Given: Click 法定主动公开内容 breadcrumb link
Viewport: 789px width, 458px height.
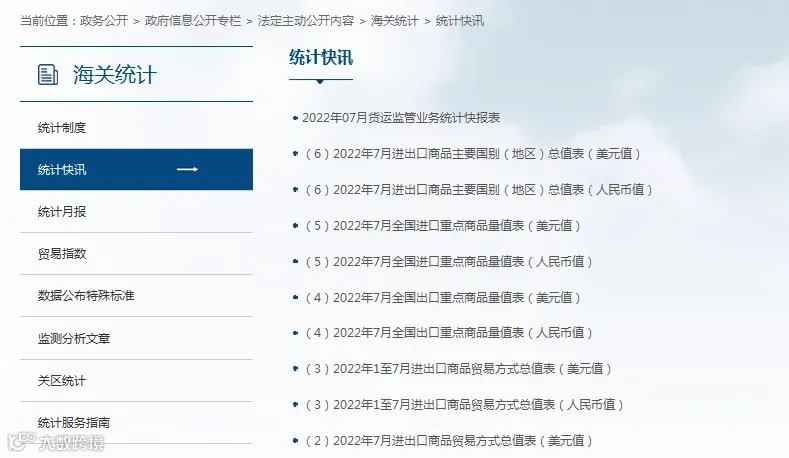Looking at the screenshot, I should 306,21.
